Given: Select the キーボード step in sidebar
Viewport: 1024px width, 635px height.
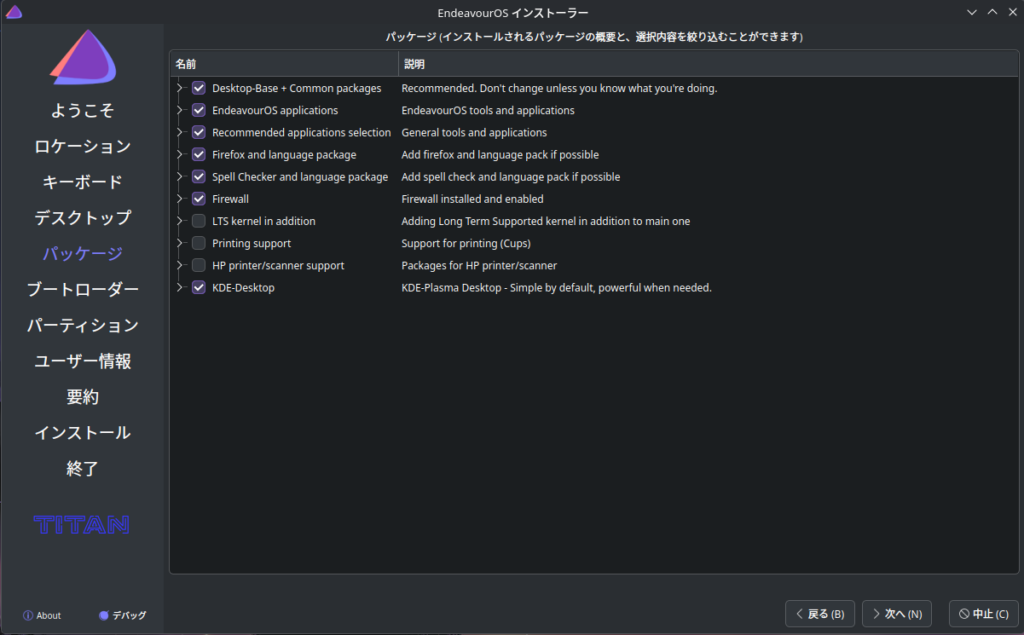Looking at the screenshot, I should pyautogui.click(x=82, y=182).
